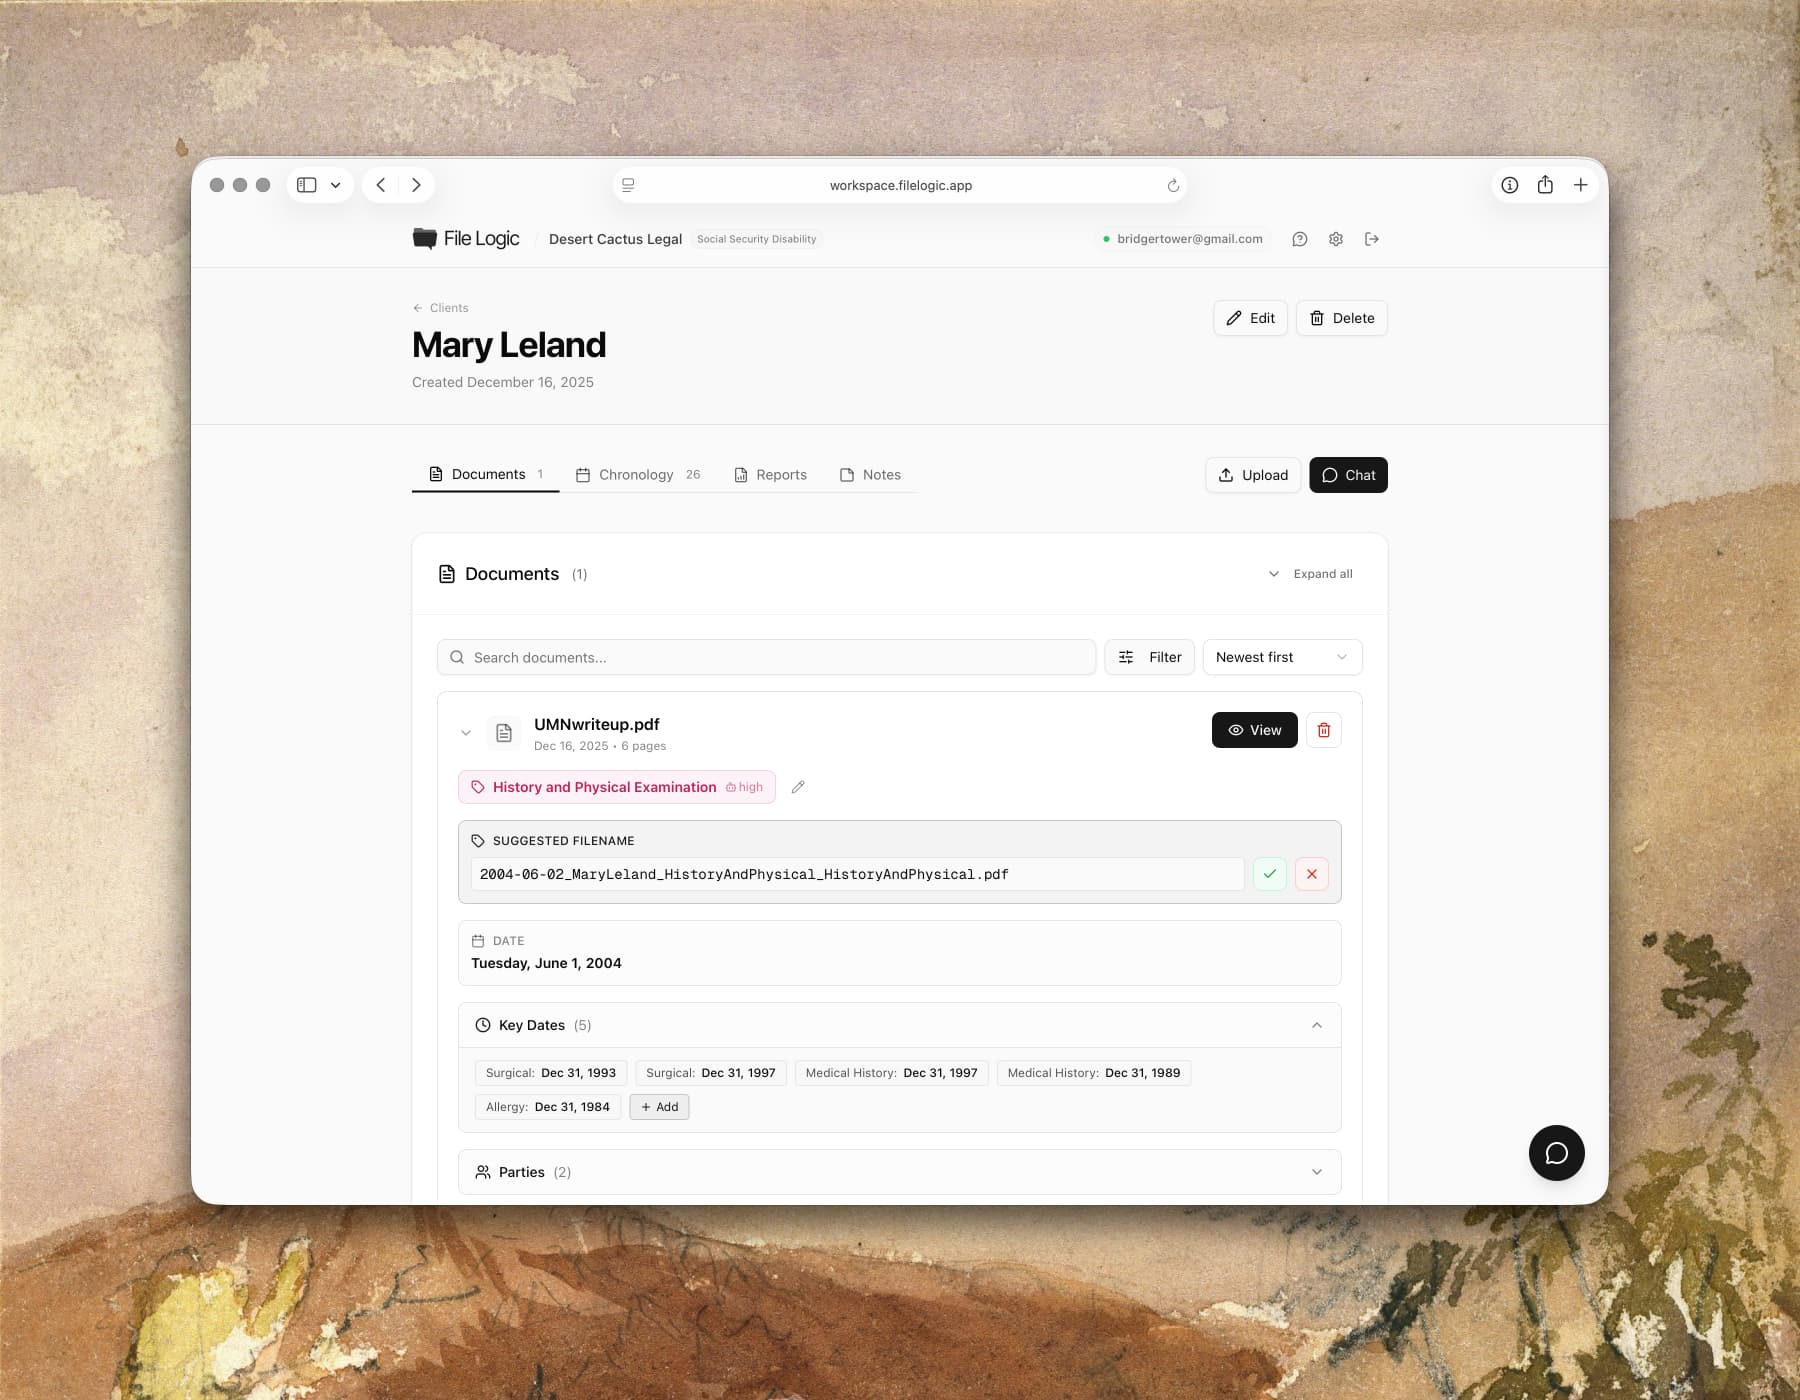Sign out using the logout icon
The image size is (1800, 1400).
(1371, 239)
